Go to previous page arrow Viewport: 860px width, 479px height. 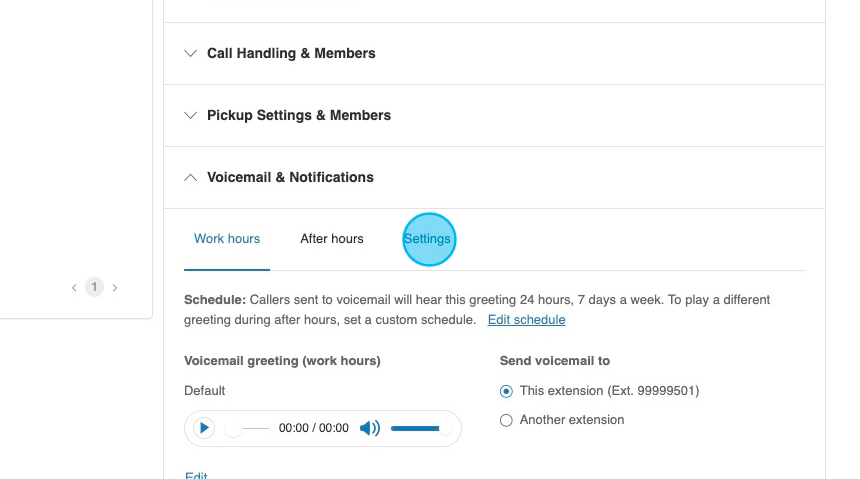(x=74, y=288)
